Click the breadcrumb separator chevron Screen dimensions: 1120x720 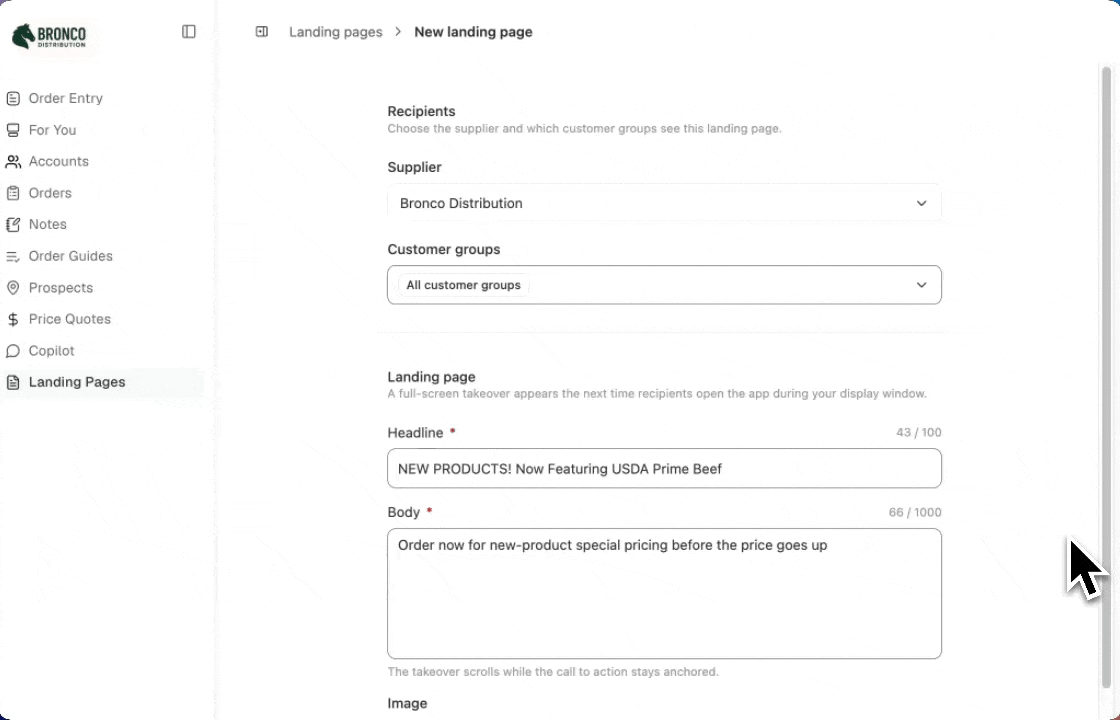pyautogui.click(x=398, y=31)
